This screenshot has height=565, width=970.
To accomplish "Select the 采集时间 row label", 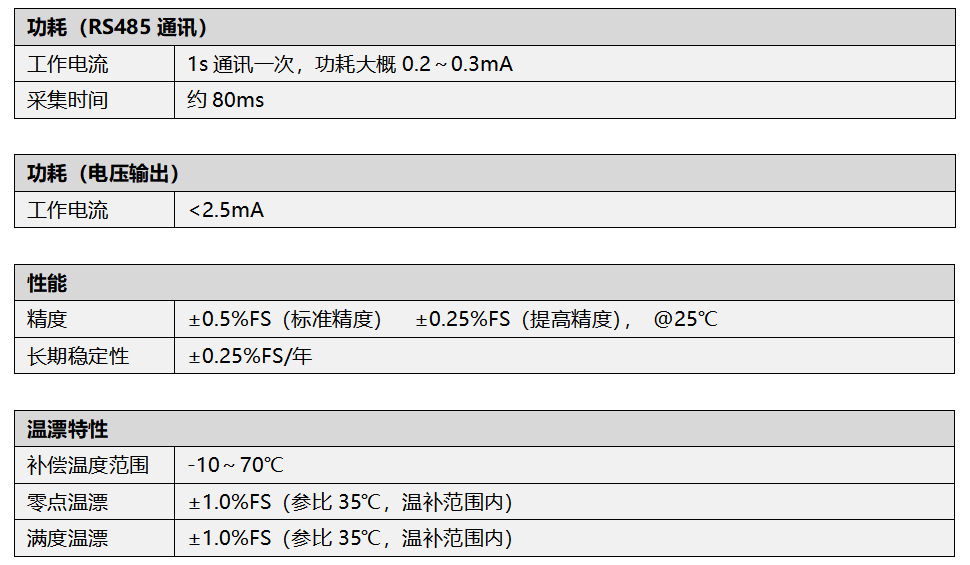I will (x=95, y=100).
